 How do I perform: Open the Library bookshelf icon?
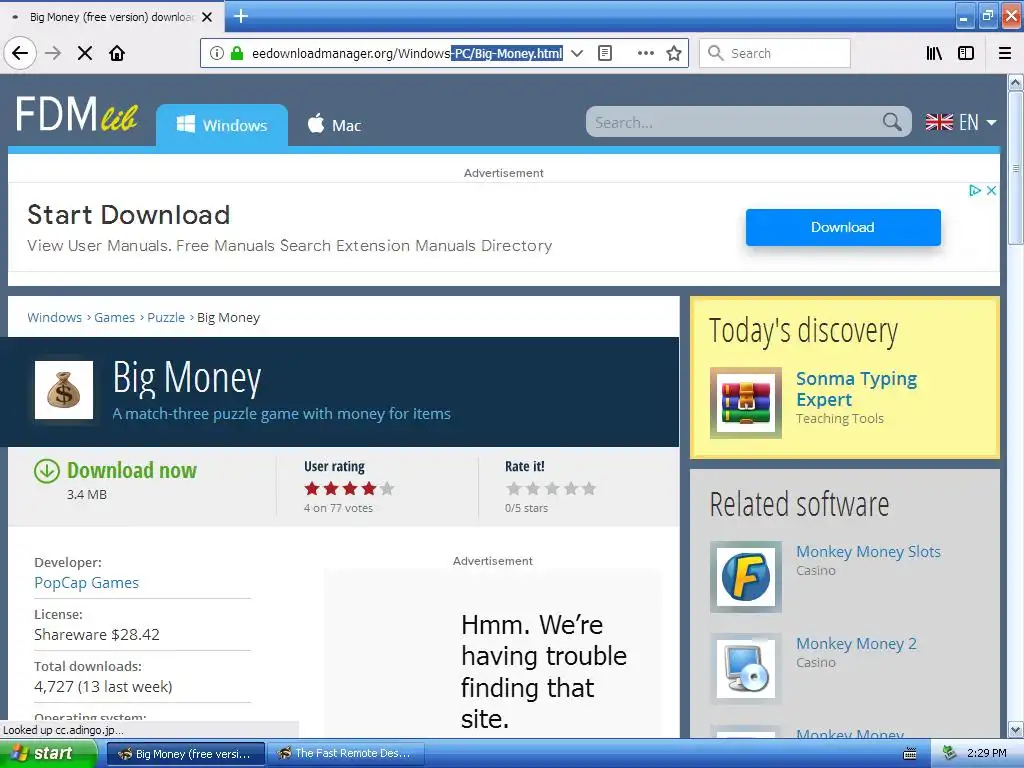point(934,53)
